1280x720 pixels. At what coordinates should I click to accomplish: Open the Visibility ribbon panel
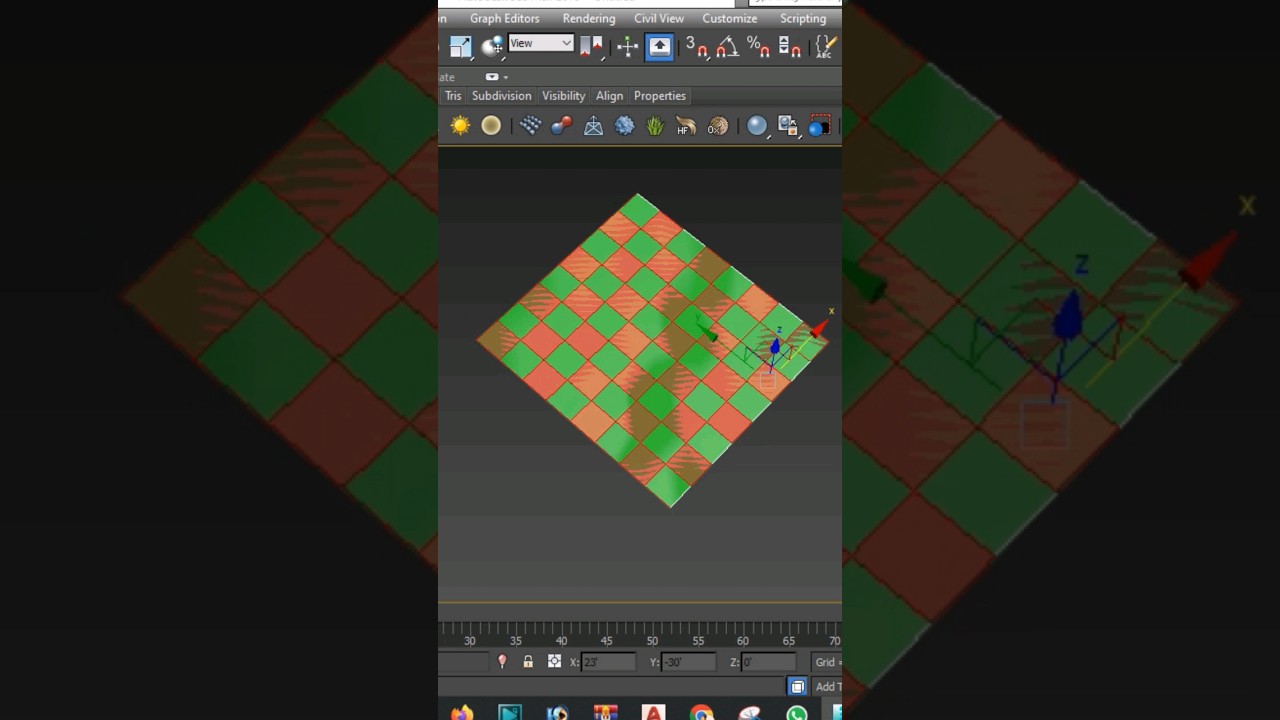click(564, 96)
